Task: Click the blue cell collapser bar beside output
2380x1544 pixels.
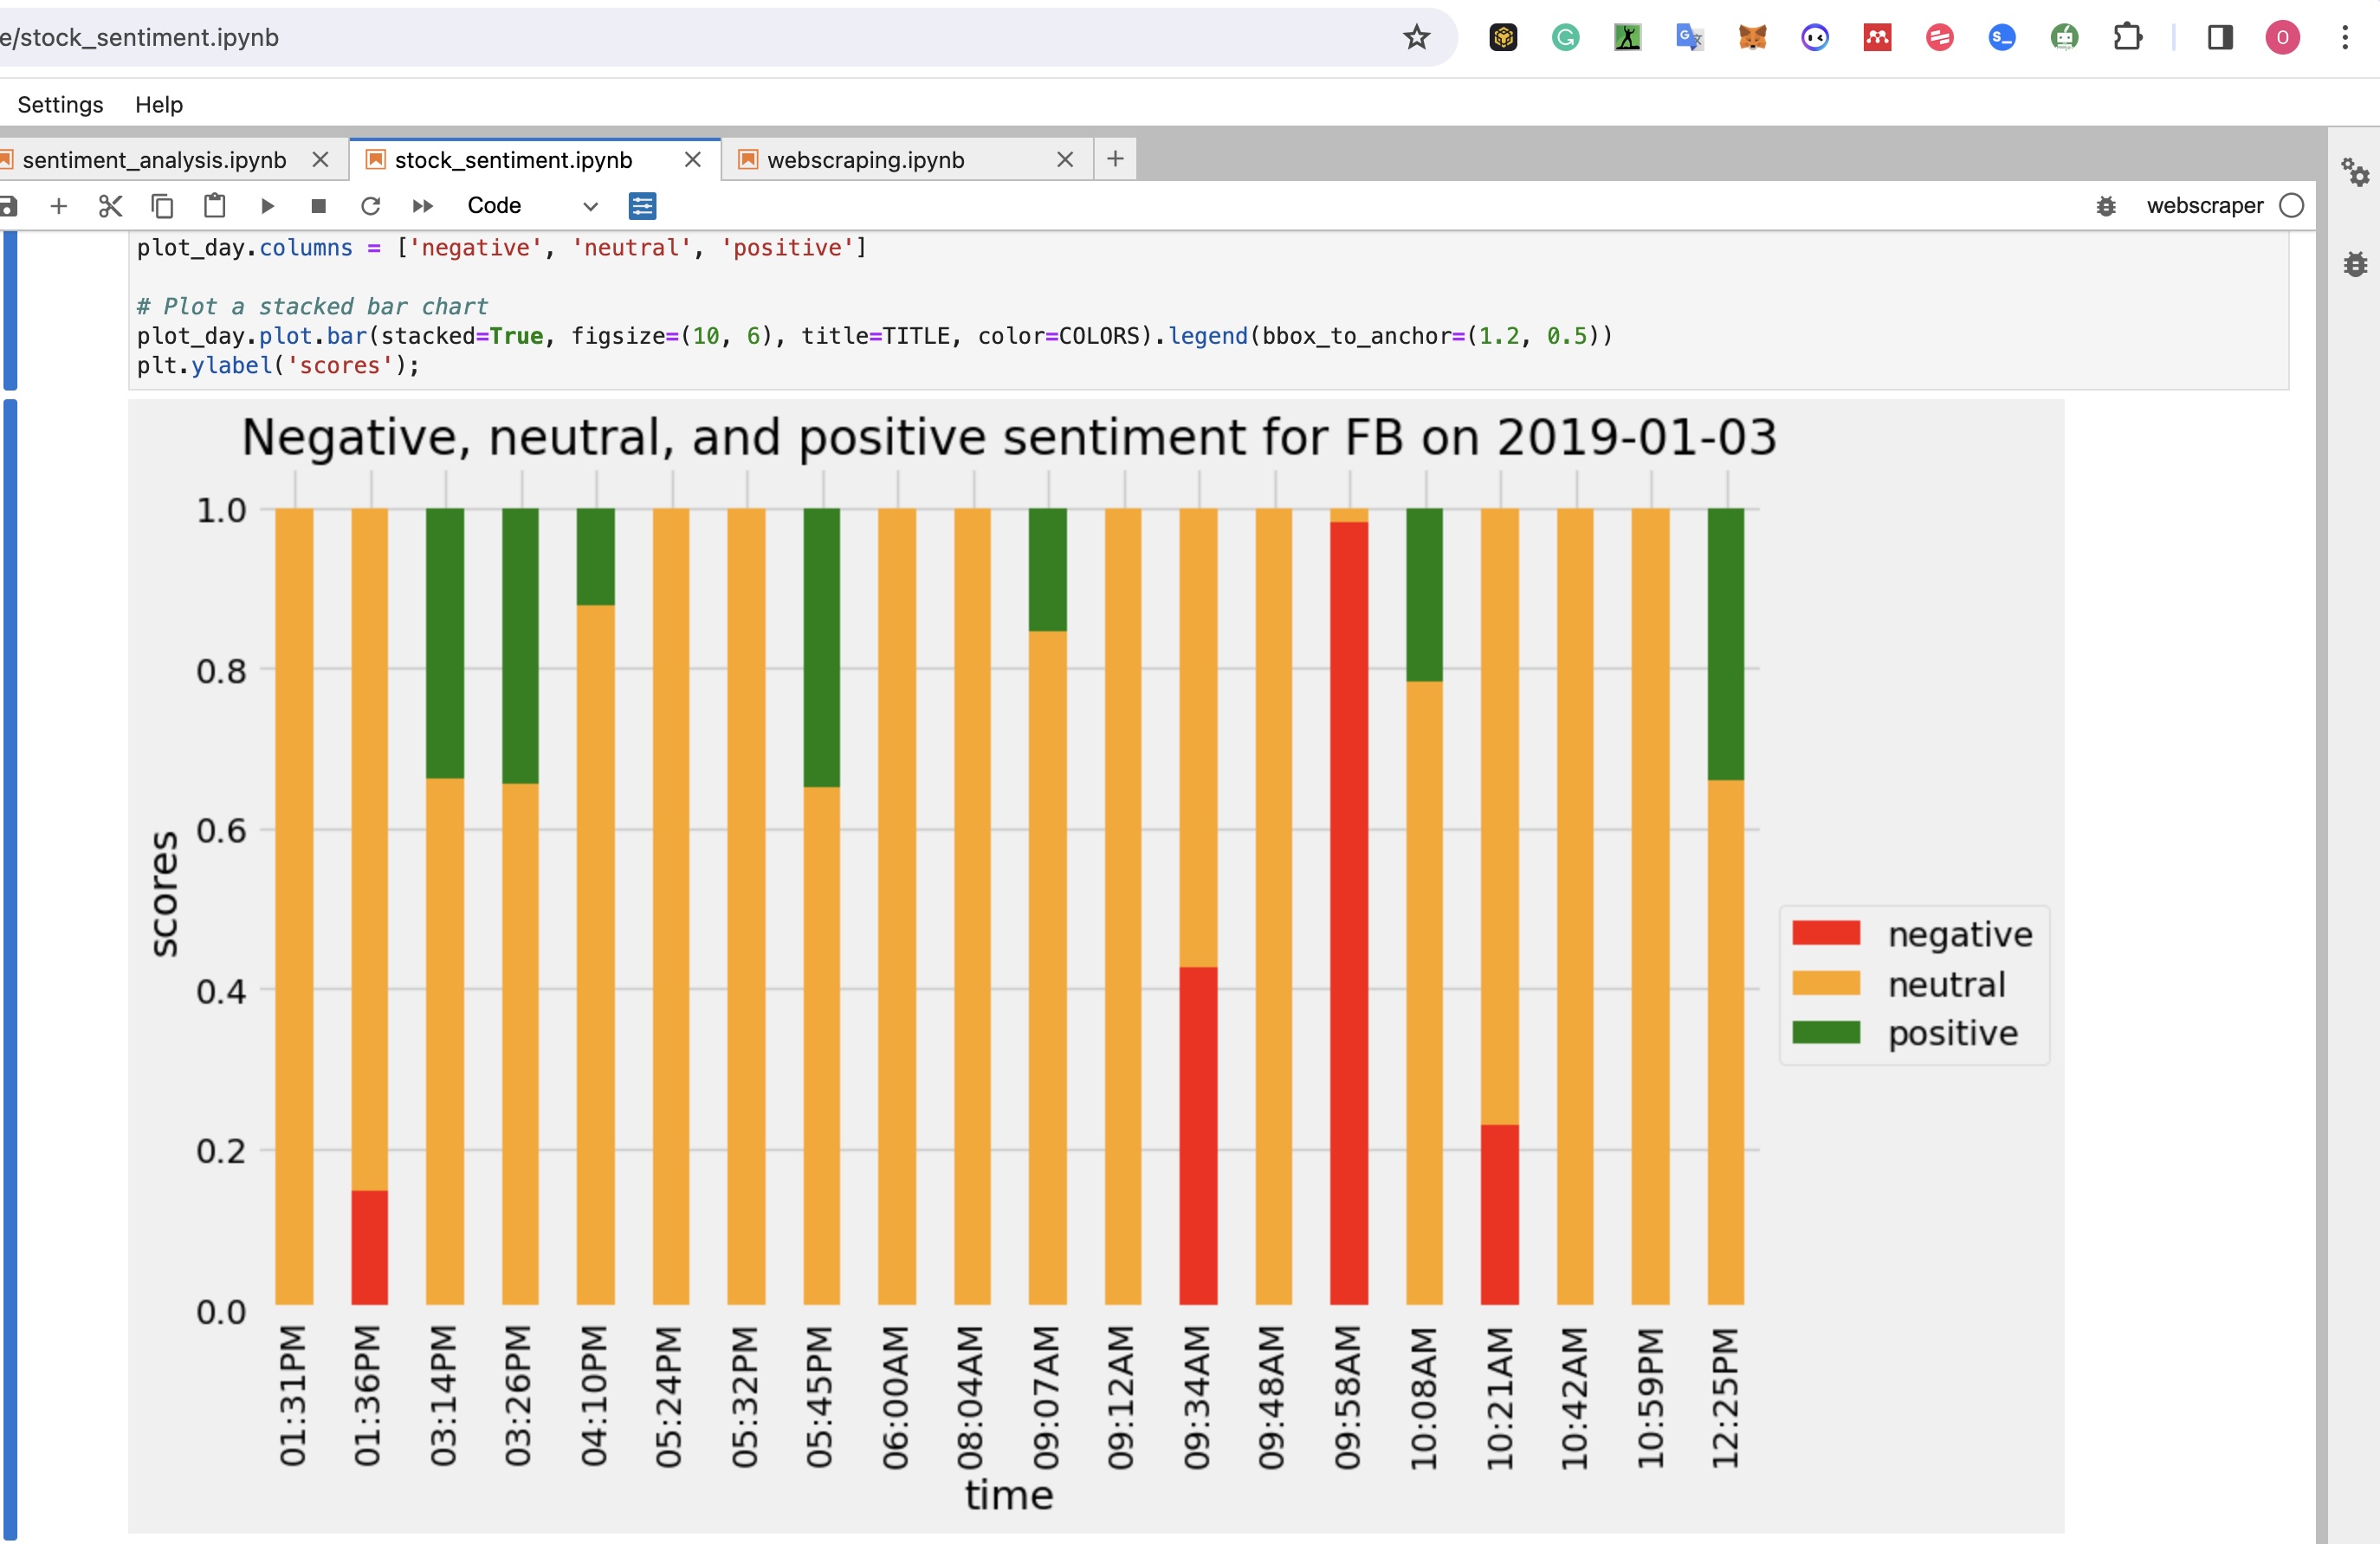Action: [10, 970]
